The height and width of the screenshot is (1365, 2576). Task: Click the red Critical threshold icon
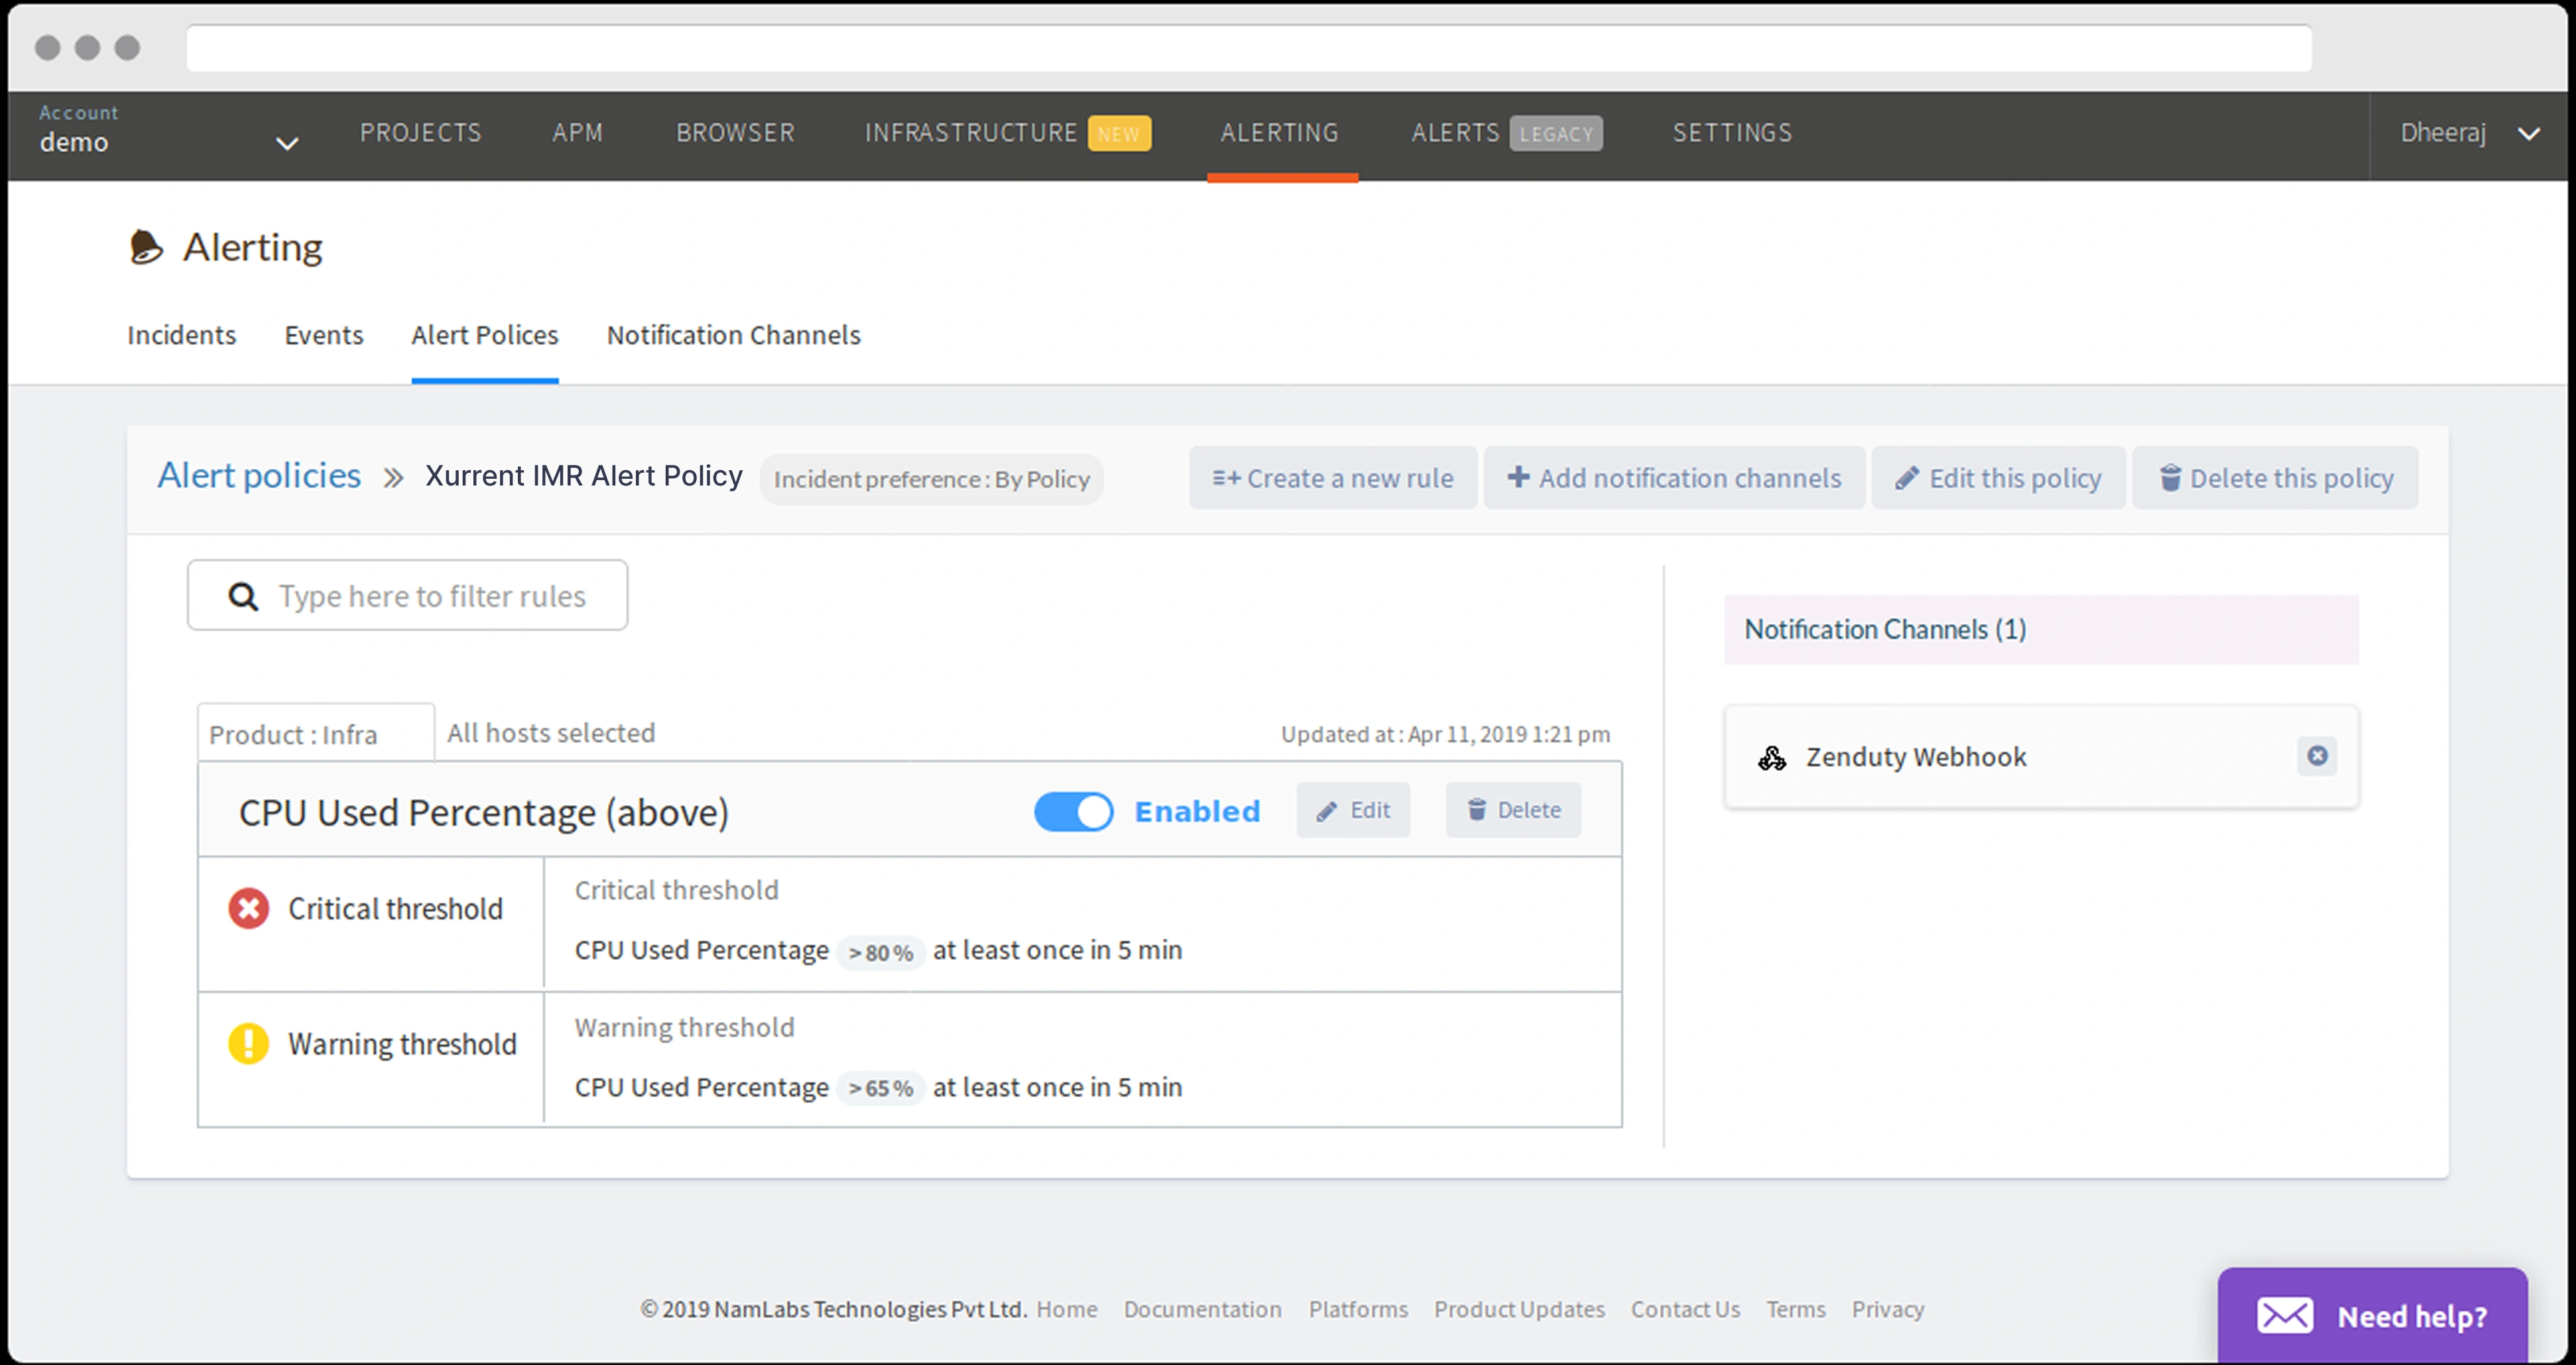(248, 909)
